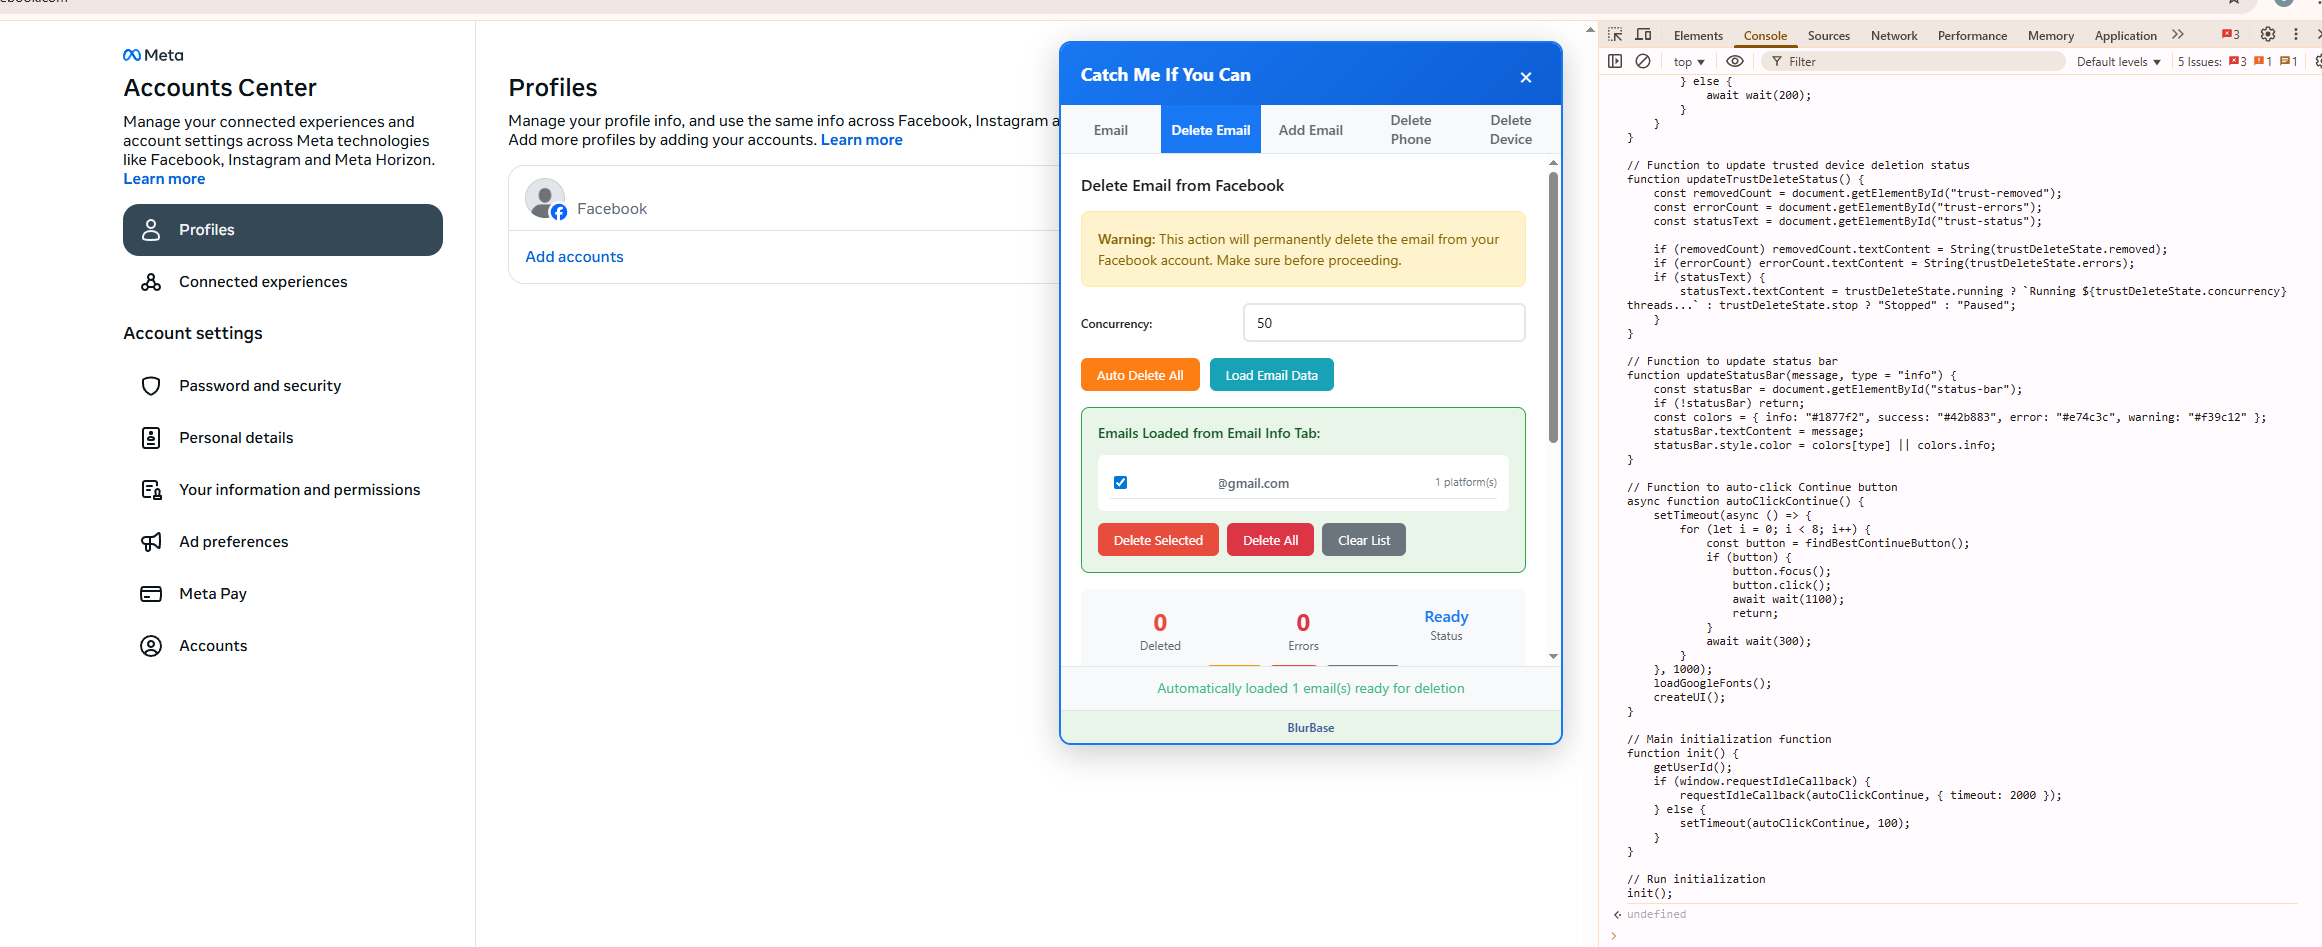Click the console Filter input field

pos(1915,62)
